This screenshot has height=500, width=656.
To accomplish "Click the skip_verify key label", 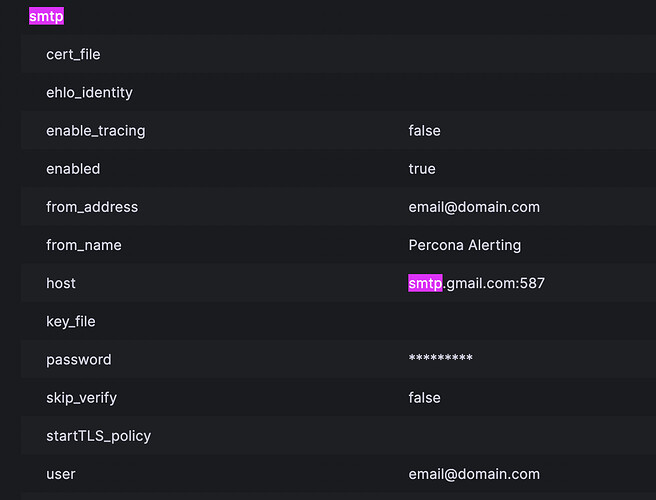I will (x=81, y=397).
